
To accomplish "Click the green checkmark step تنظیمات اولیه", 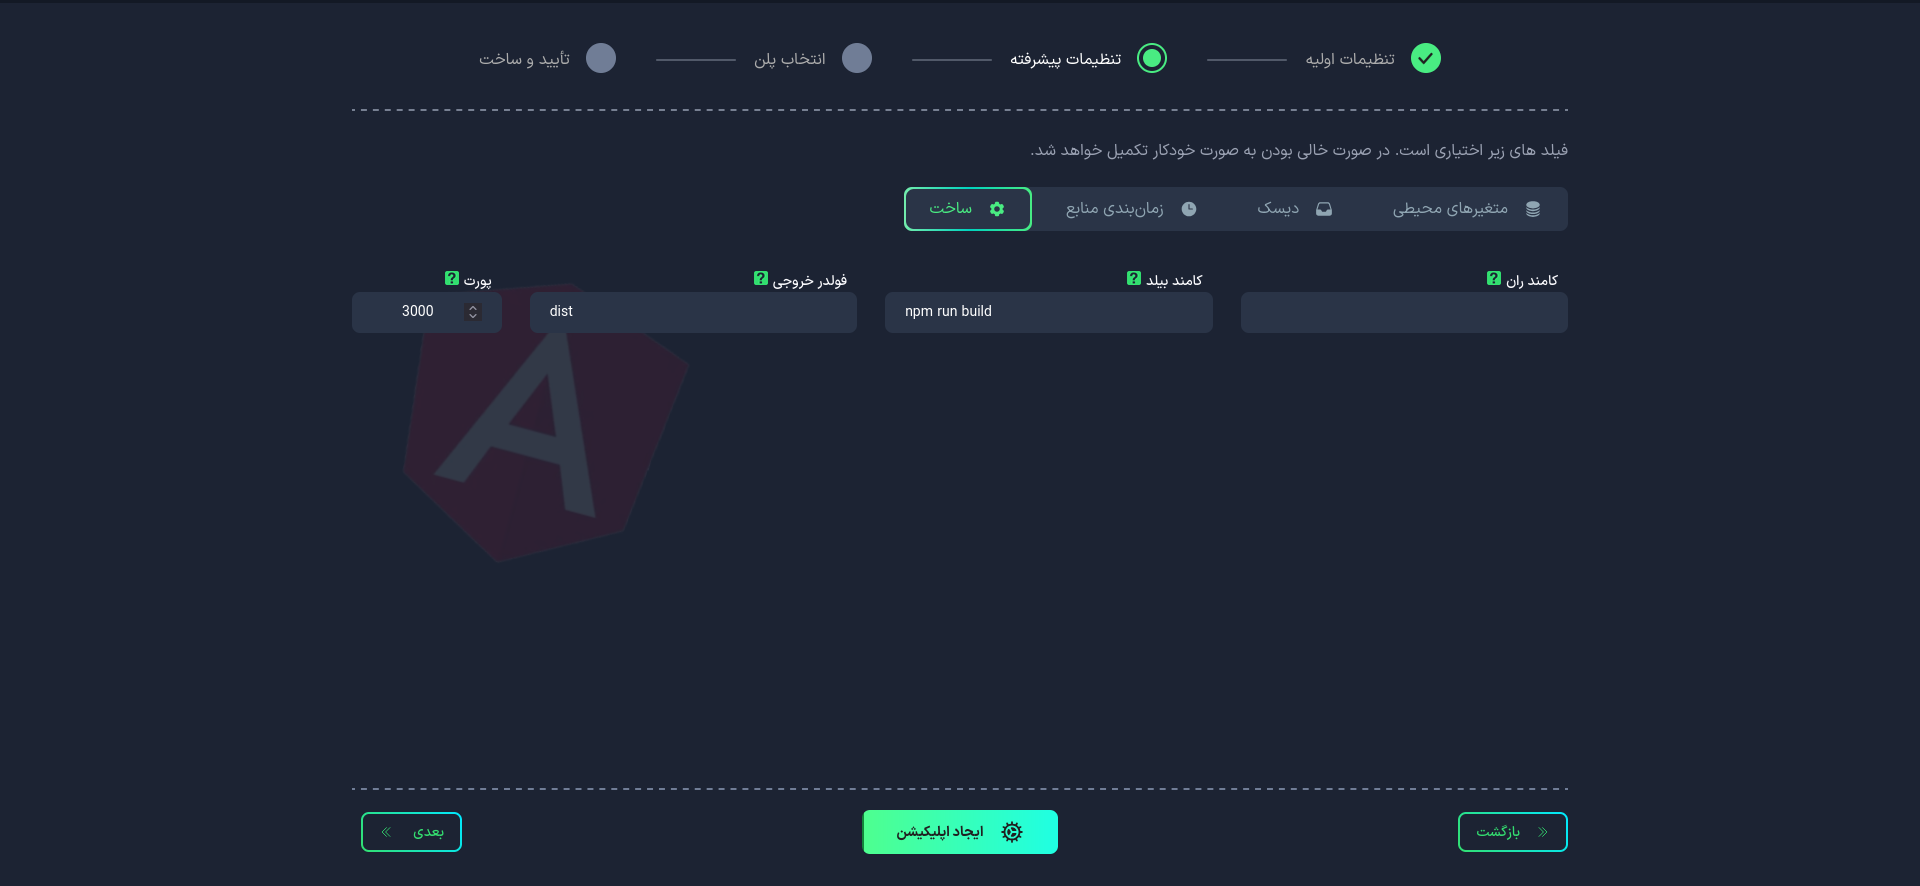I will (x=1426, y=58).
